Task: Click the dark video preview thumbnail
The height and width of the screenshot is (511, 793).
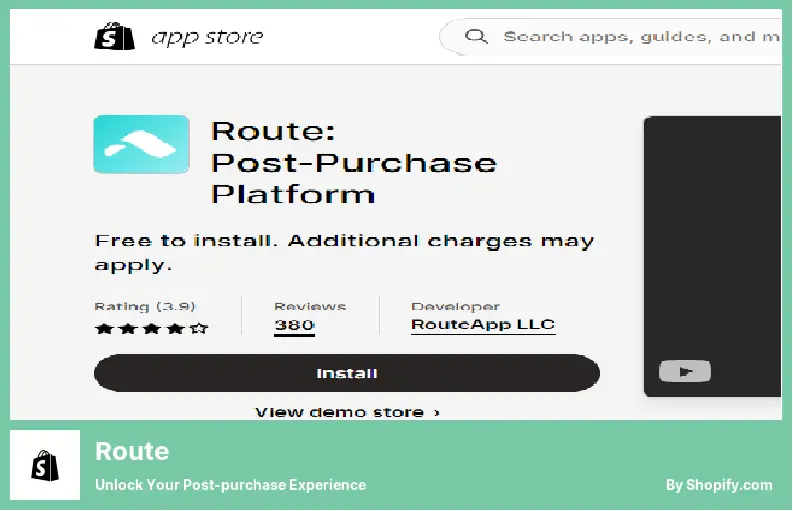Action: click(x=713, y=257)
